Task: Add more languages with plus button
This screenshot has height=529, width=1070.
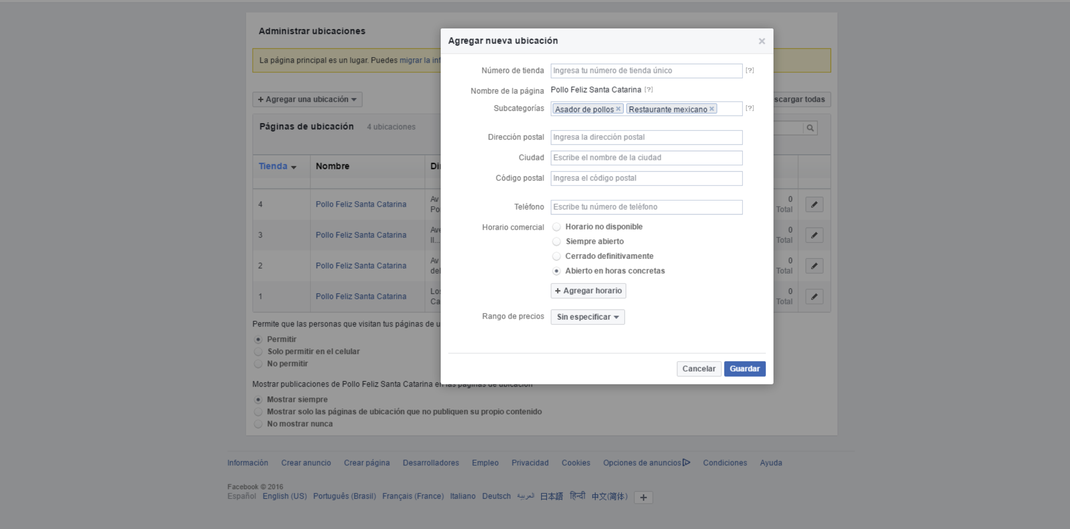Action: click(x=643, y=498)
